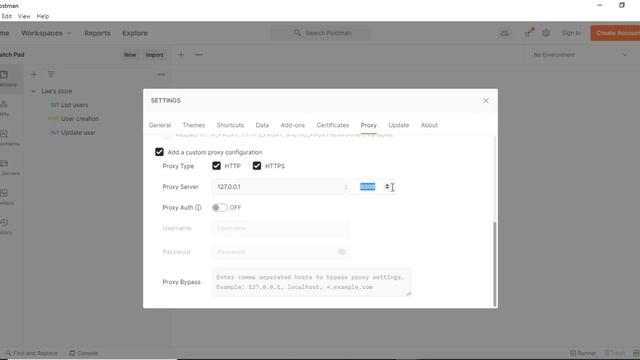Show password using the eye icon
This screenshot has width=640, height=360.
(x=342, y=252)
